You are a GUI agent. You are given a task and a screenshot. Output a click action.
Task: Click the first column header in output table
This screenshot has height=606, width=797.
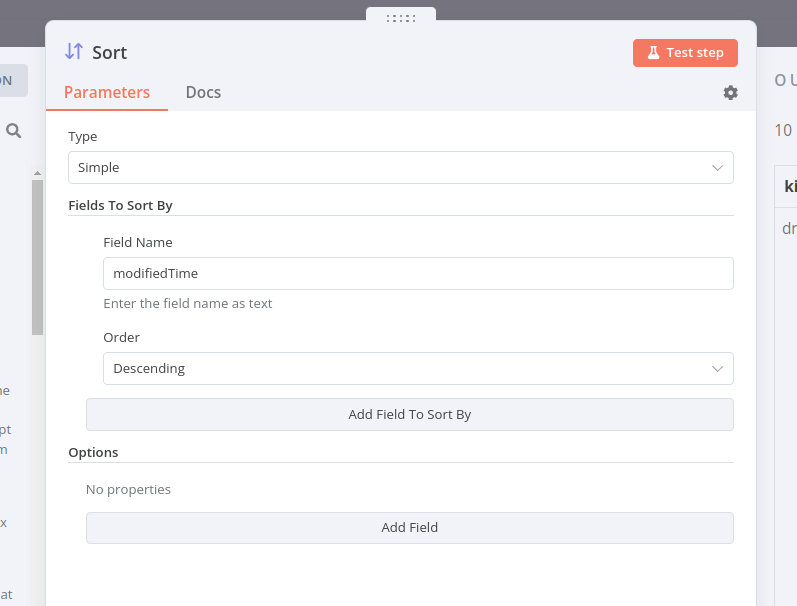(x=788, y=187)
